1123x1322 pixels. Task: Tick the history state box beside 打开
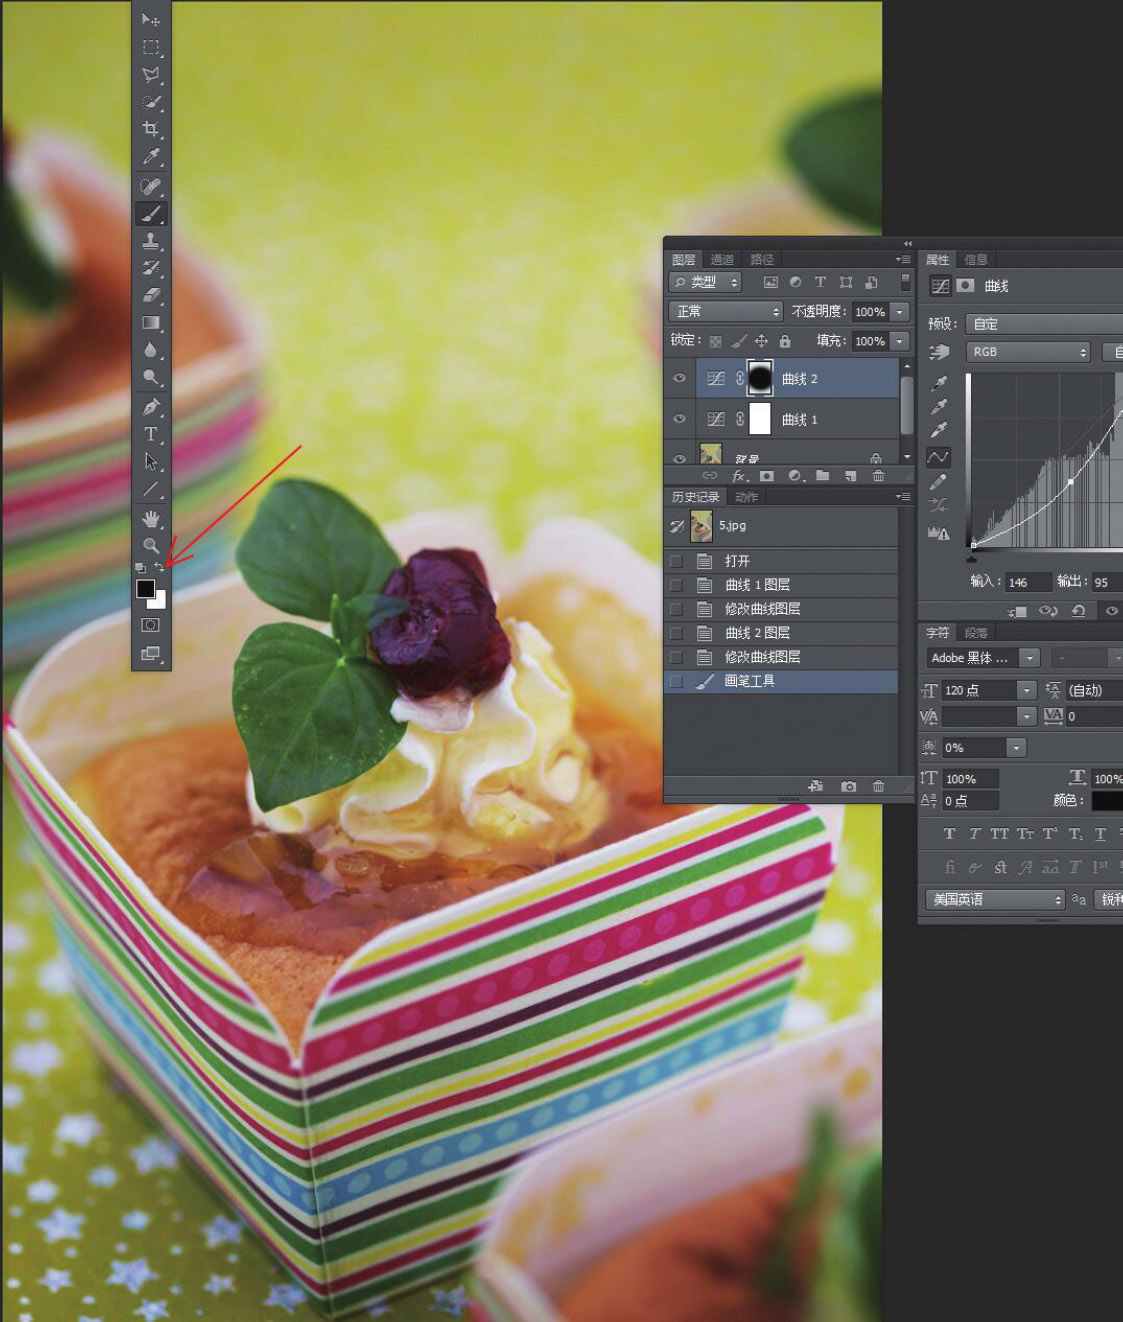pos(677,561)
